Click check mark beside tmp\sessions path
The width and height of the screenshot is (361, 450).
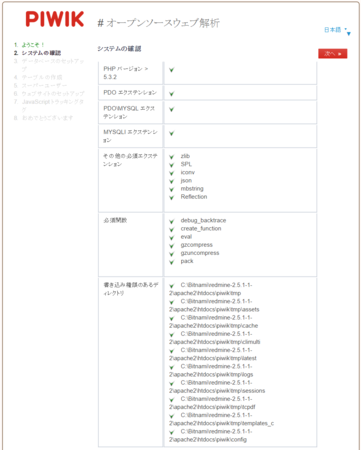coord(172,384)
